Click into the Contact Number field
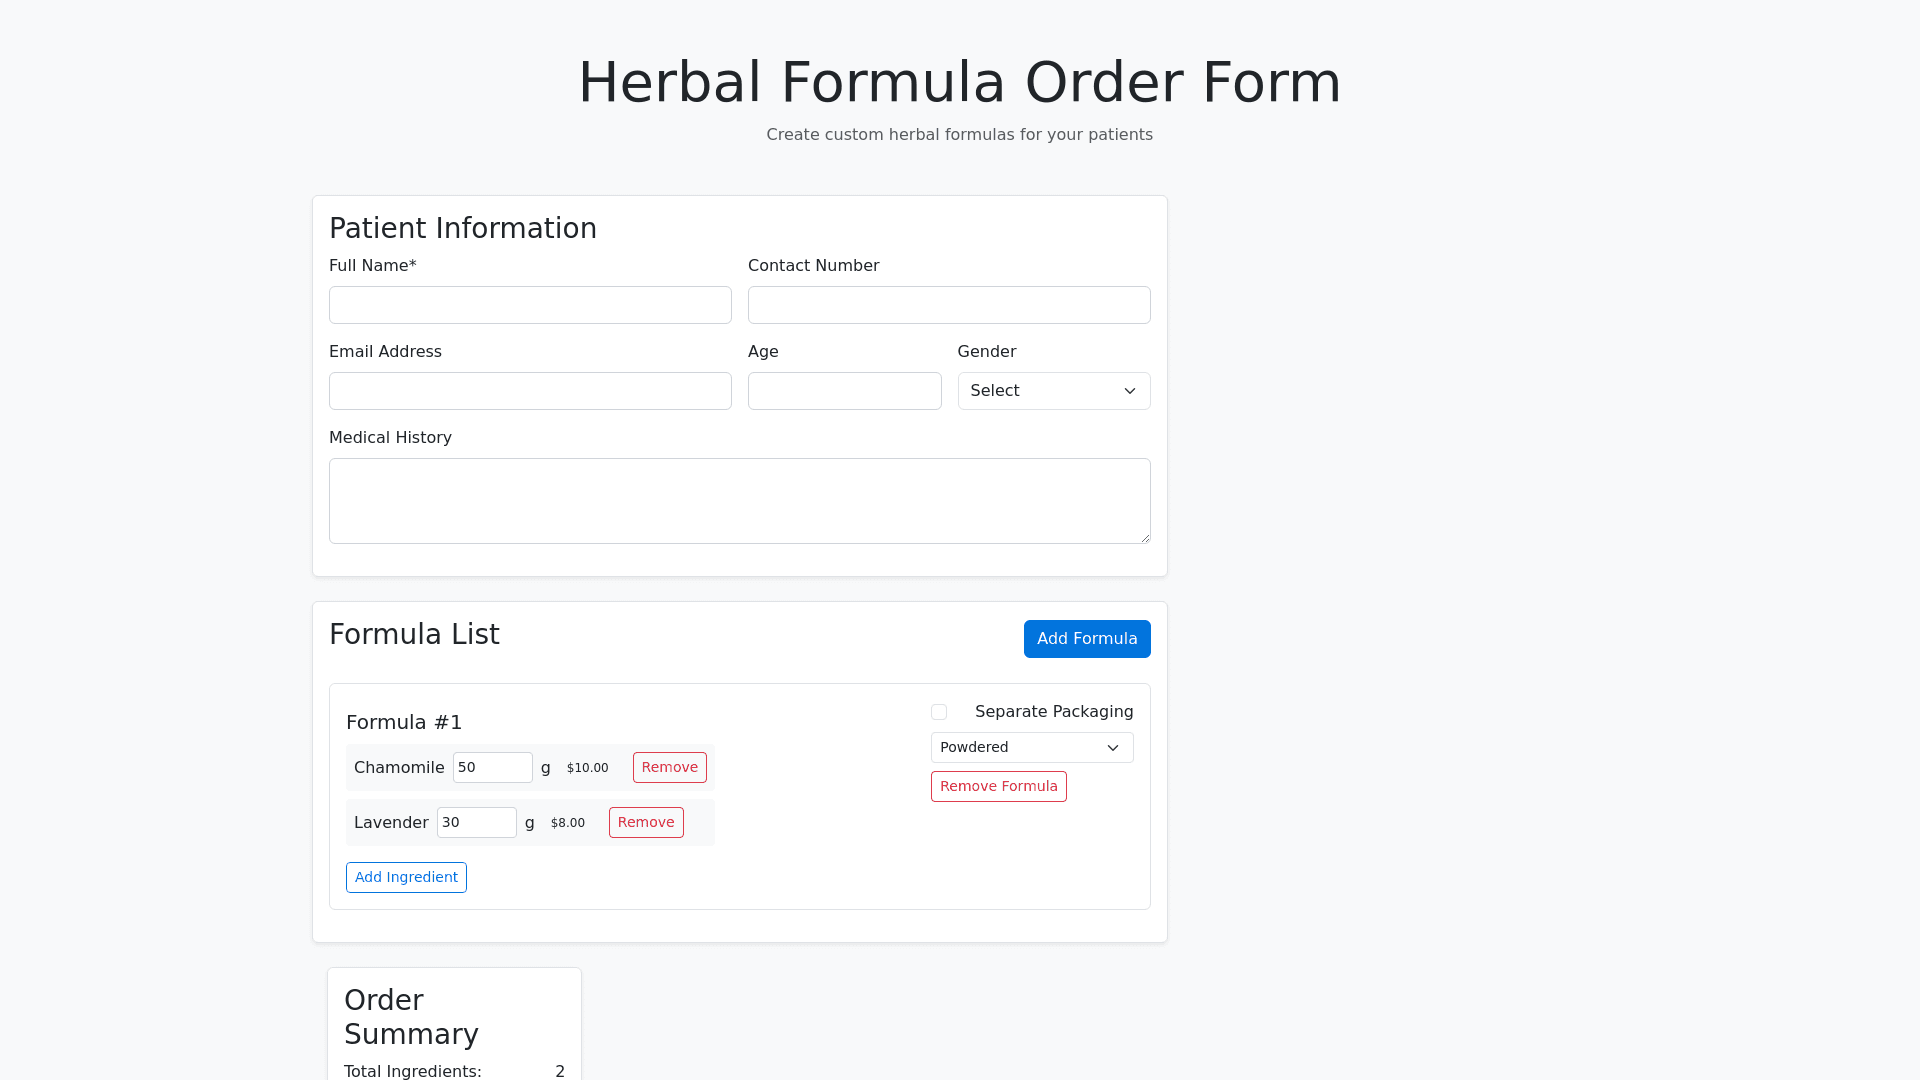This screenshot has height=1080, width=1920. click(x=949, y=305)
